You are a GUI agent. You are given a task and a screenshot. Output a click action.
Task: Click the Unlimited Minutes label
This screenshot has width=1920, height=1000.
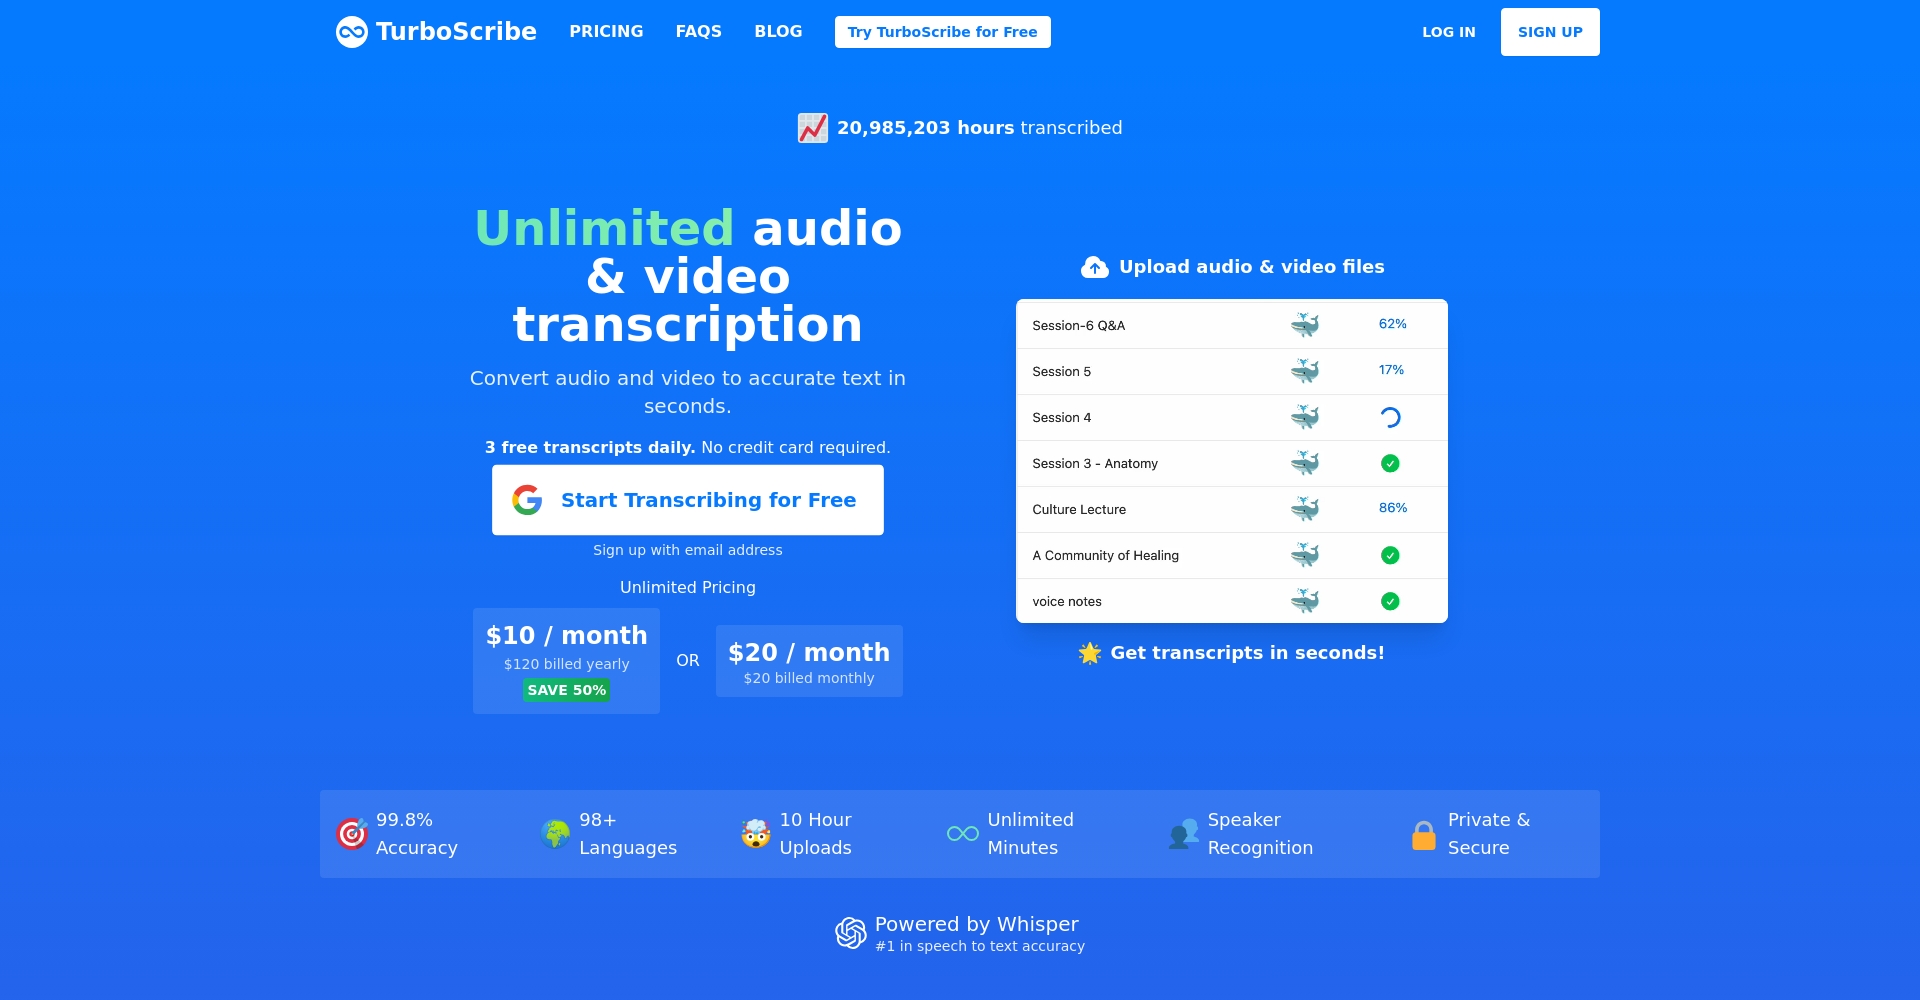coord(1030,834)
